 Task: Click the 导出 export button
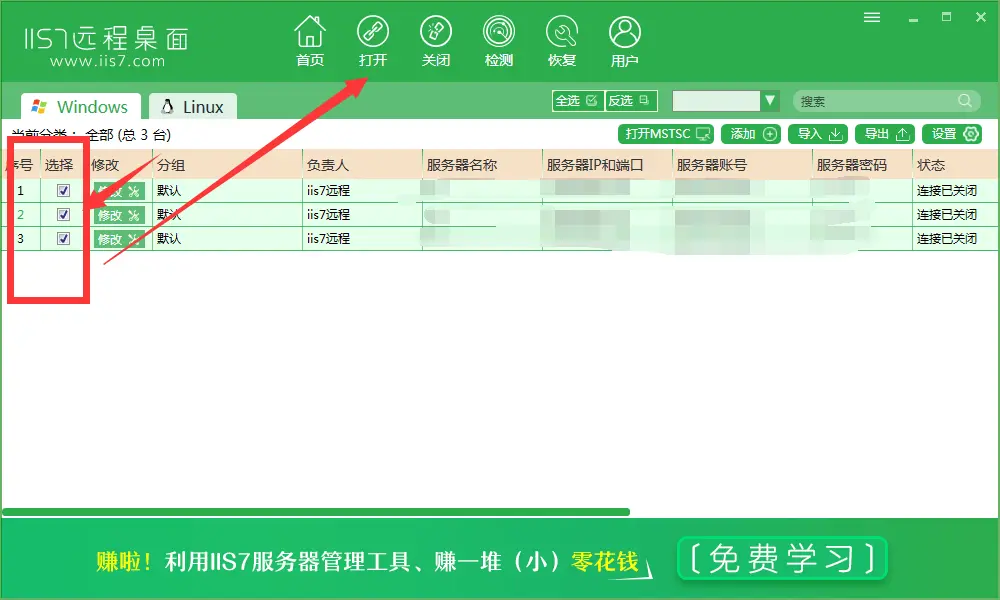(x=885, y=134)
